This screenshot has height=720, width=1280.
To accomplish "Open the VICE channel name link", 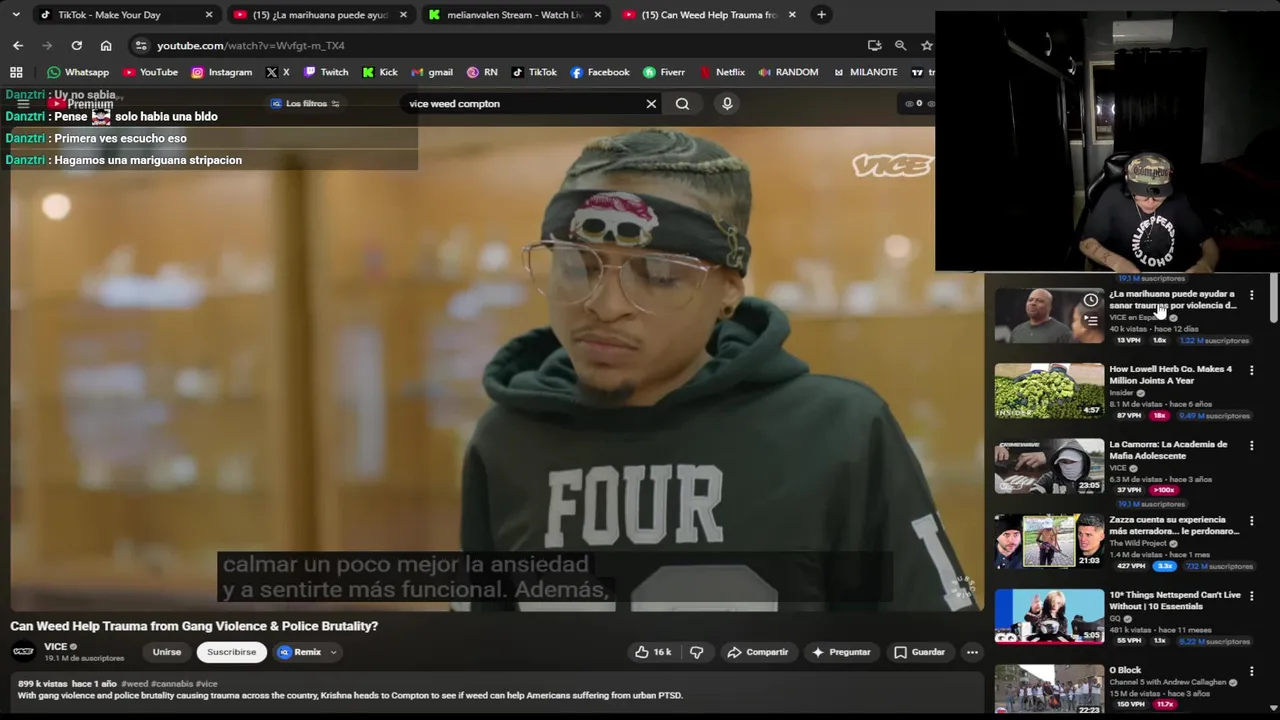I will click(55, 647).
